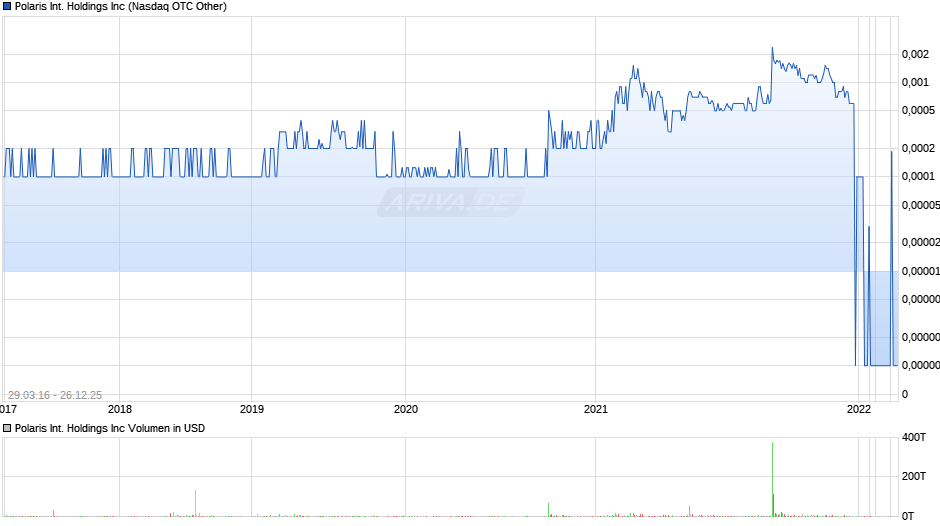
Task: Click the 2021 label on the time axis
Action: 595,410
